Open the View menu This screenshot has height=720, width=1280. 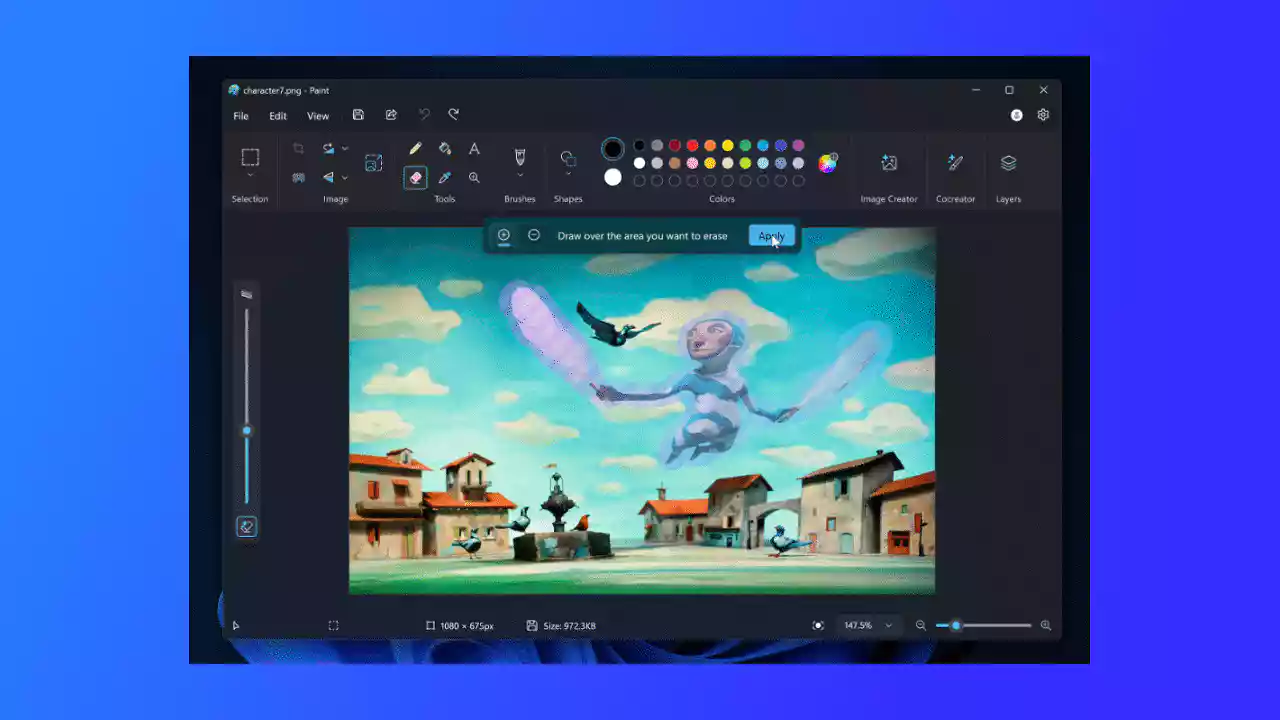click(x=318, y=116)
